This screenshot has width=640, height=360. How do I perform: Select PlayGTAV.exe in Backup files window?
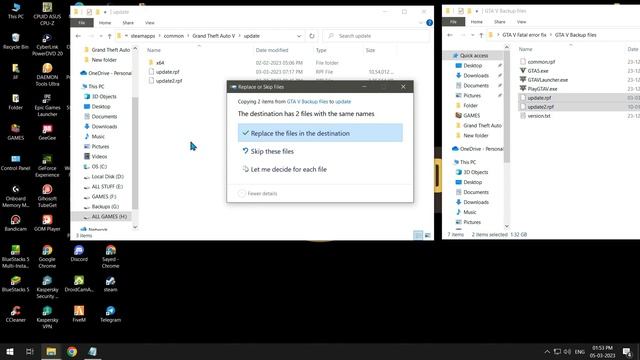[542, 89]
